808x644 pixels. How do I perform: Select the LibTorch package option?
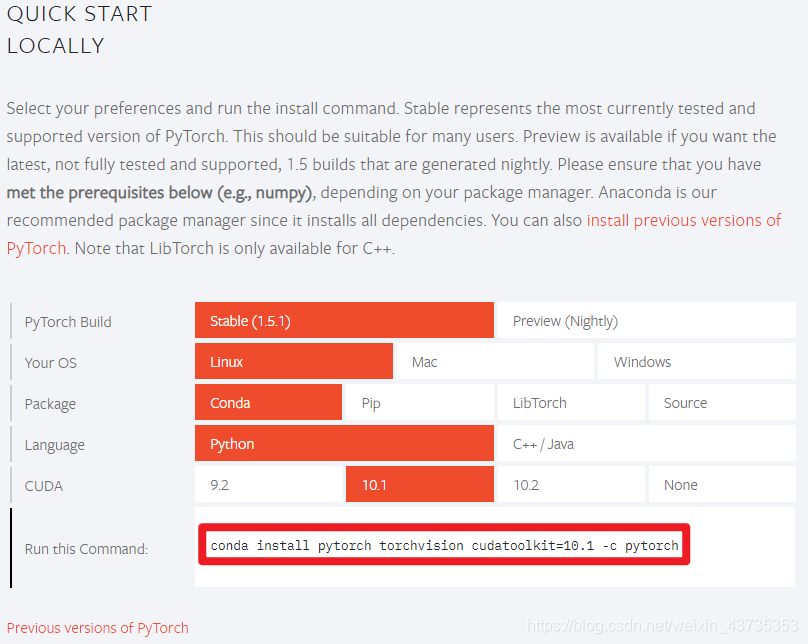571,402
